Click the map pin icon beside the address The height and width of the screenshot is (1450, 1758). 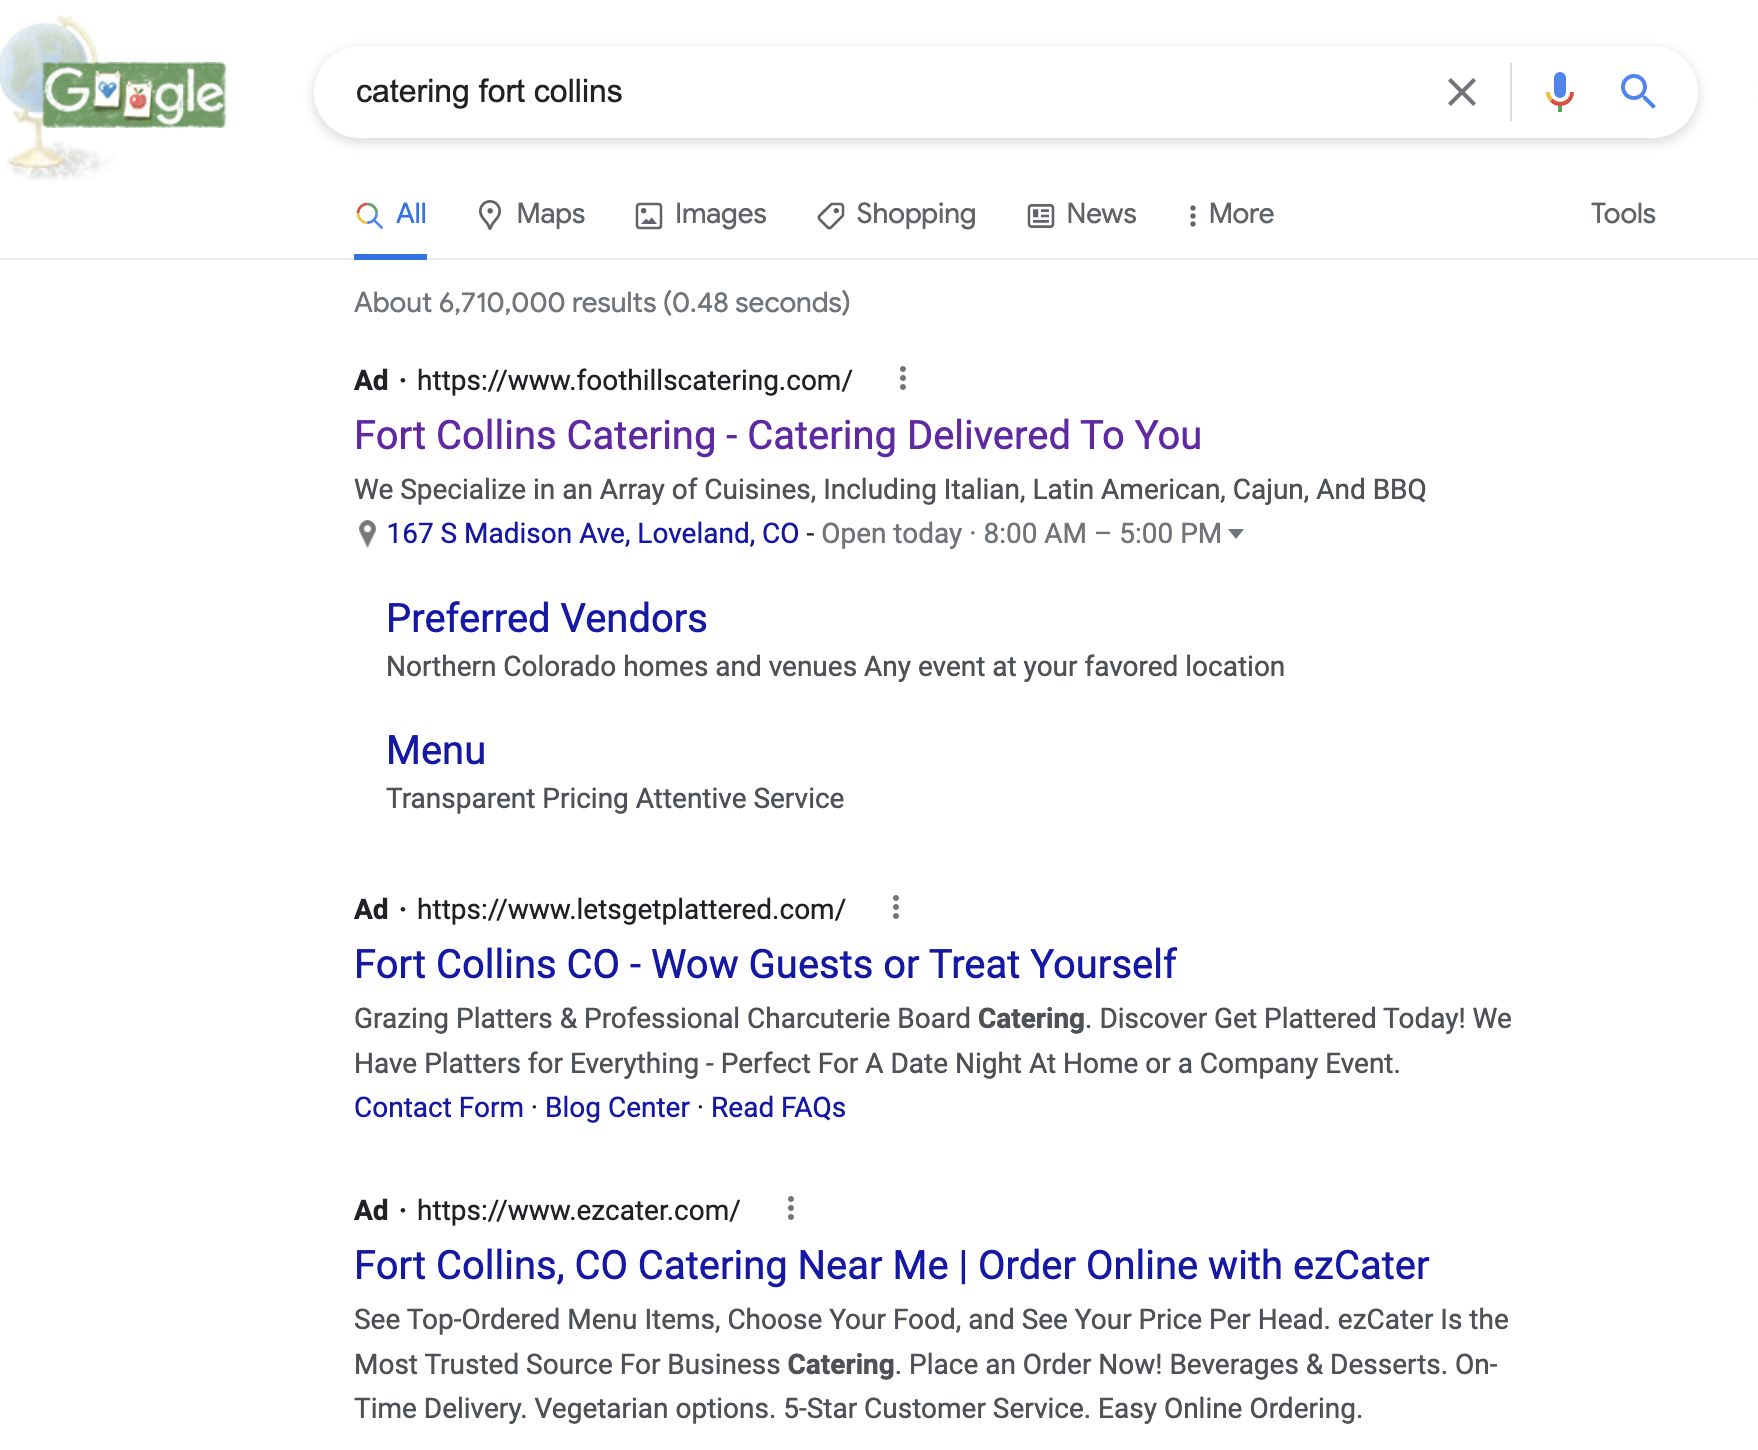[367, 534]
